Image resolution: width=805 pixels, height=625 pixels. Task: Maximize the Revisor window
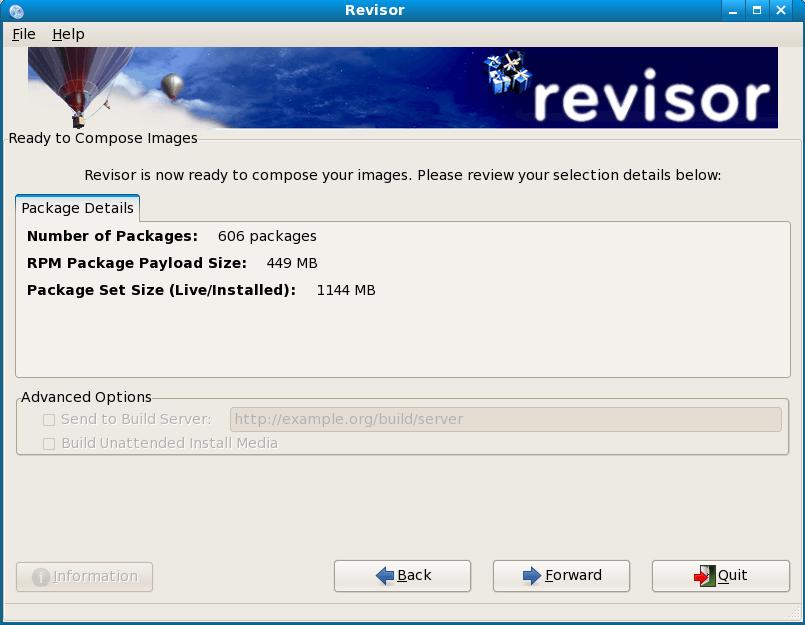[757, 10]
